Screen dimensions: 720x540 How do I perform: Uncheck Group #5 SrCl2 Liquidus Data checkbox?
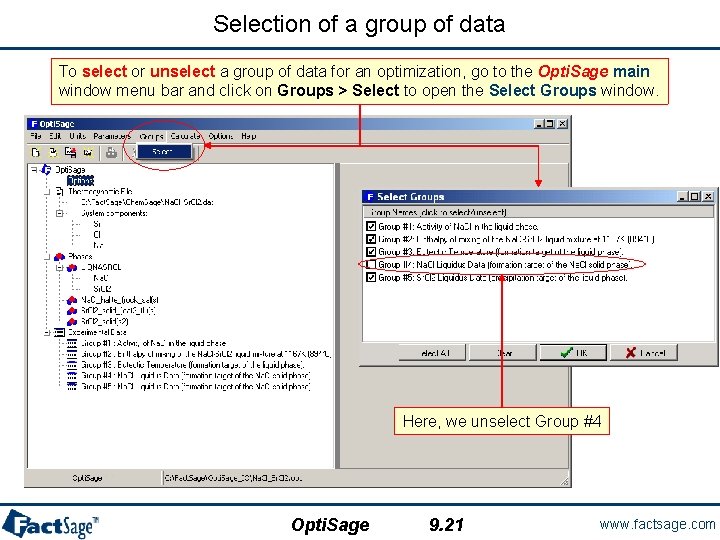[371, 277]
